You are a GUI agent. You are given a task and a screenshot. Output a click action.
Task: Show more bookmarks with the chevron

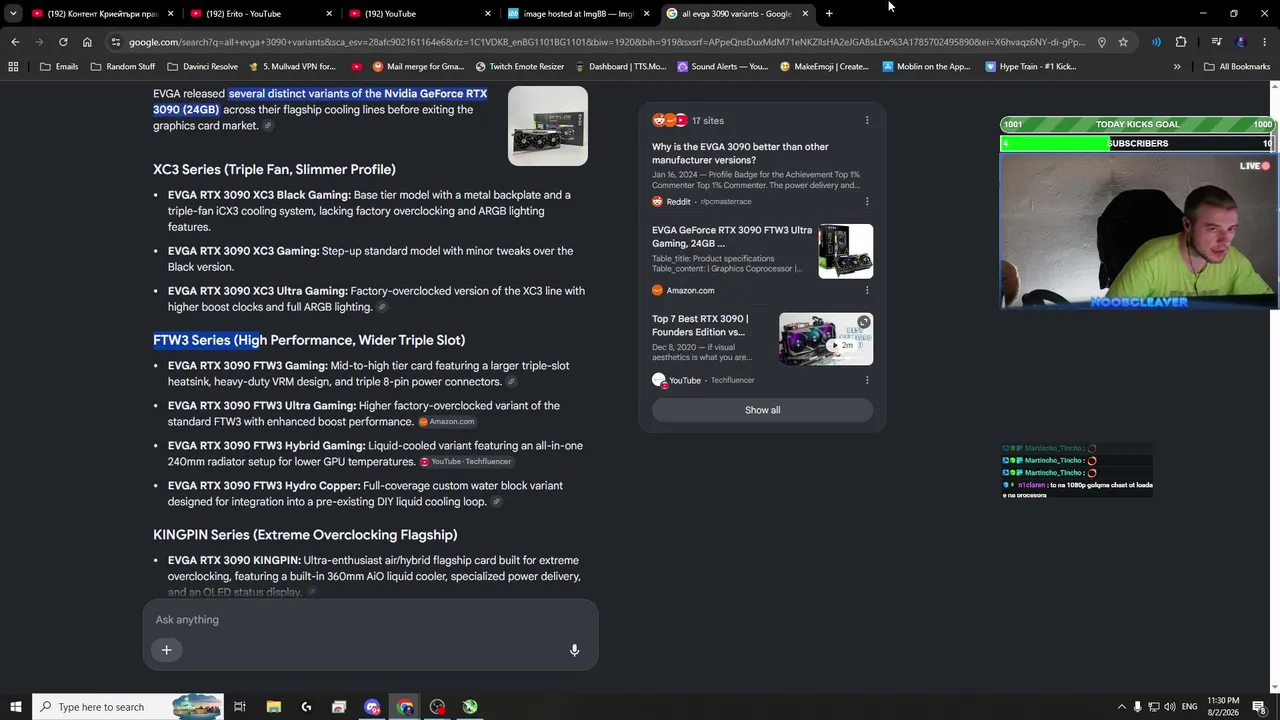(1177, 67)
